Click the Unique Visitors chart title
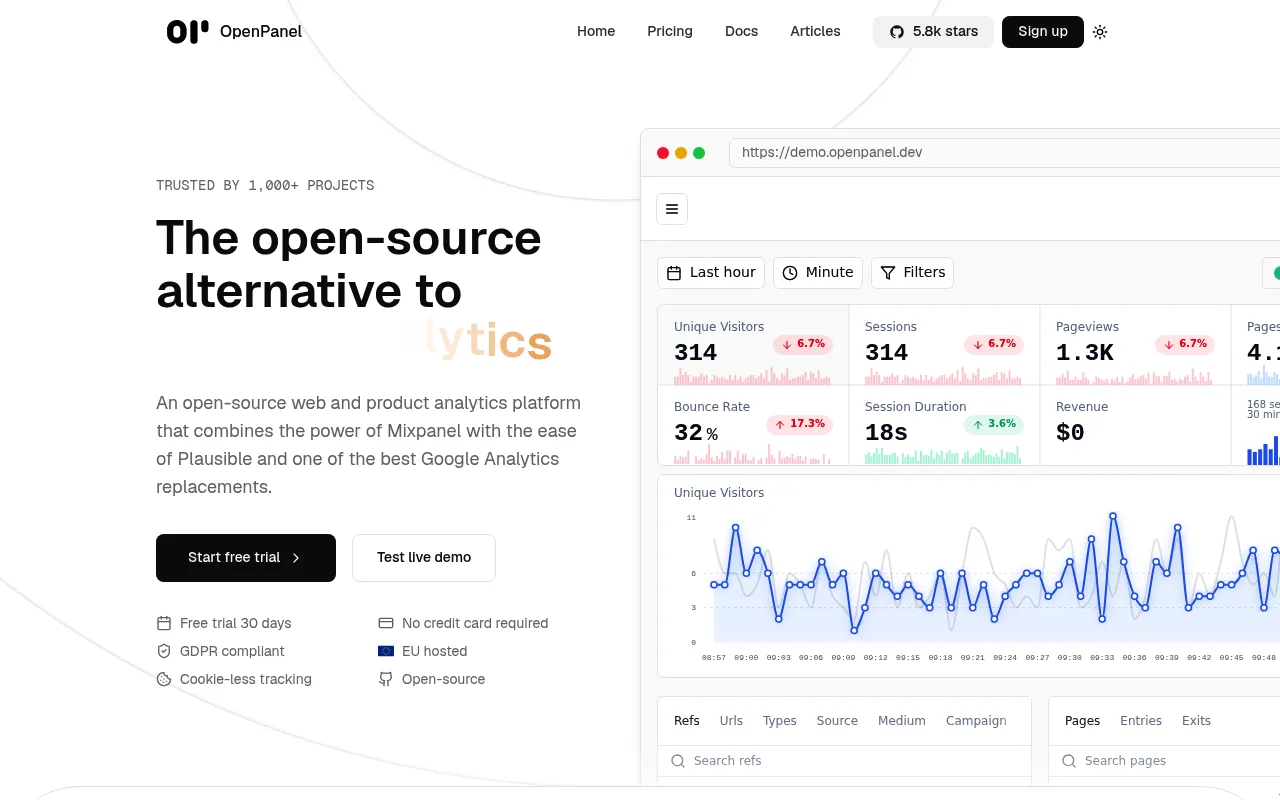Image resolution: width=1280 pixels, height=800 pixels. coord(719,493)
